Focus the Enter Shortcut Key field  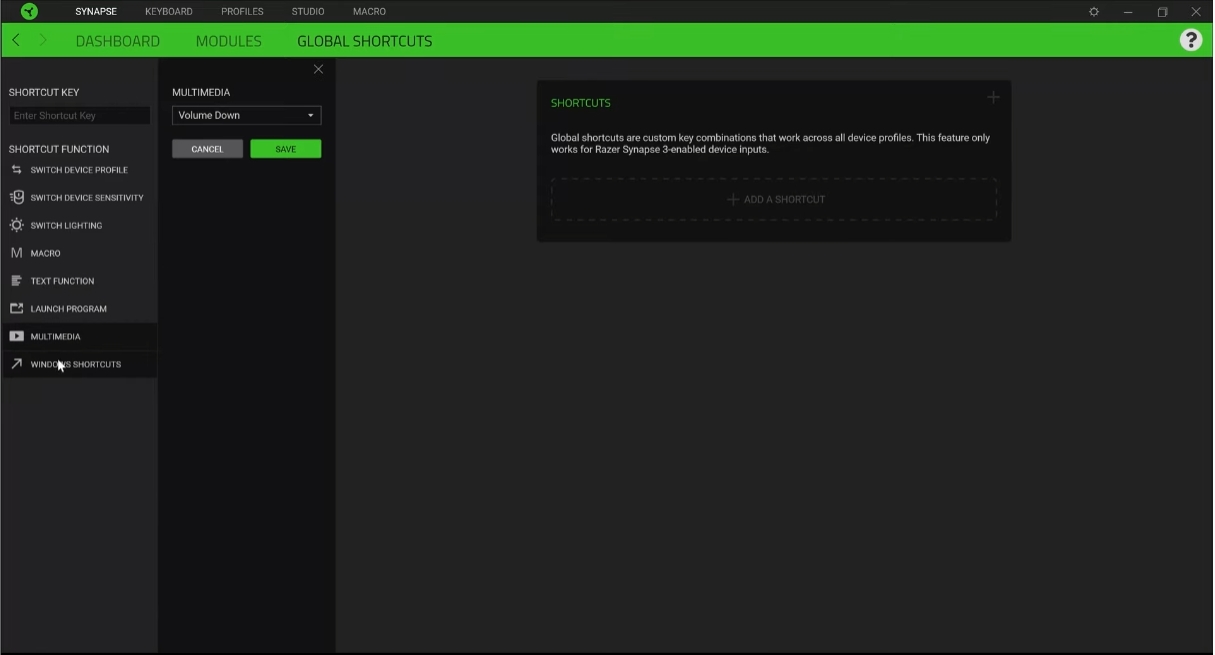(80, 116)
